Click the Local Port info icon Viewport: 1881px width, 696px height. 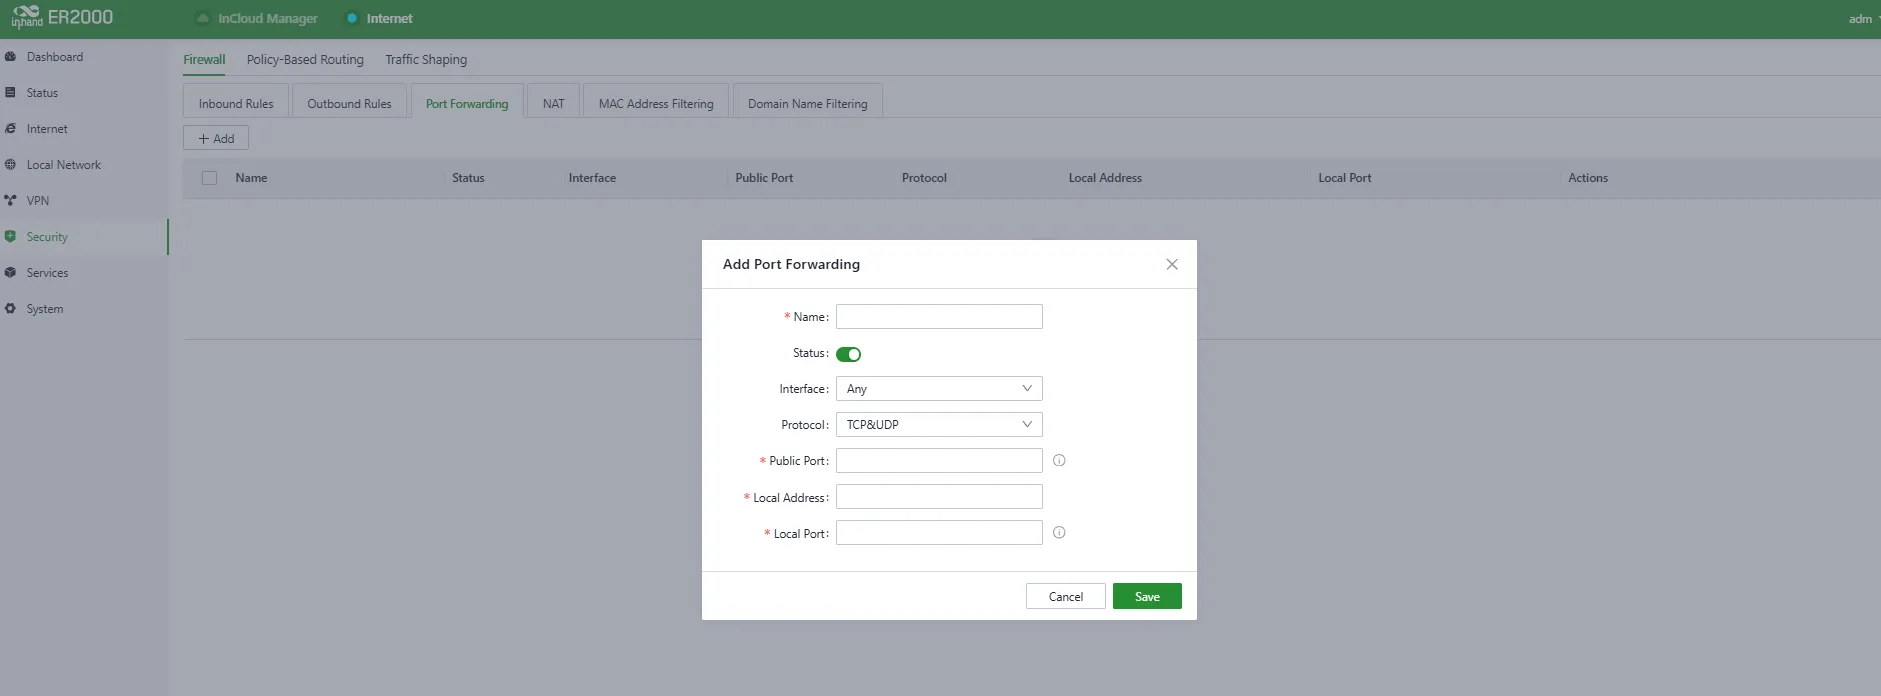[1059, 533]
